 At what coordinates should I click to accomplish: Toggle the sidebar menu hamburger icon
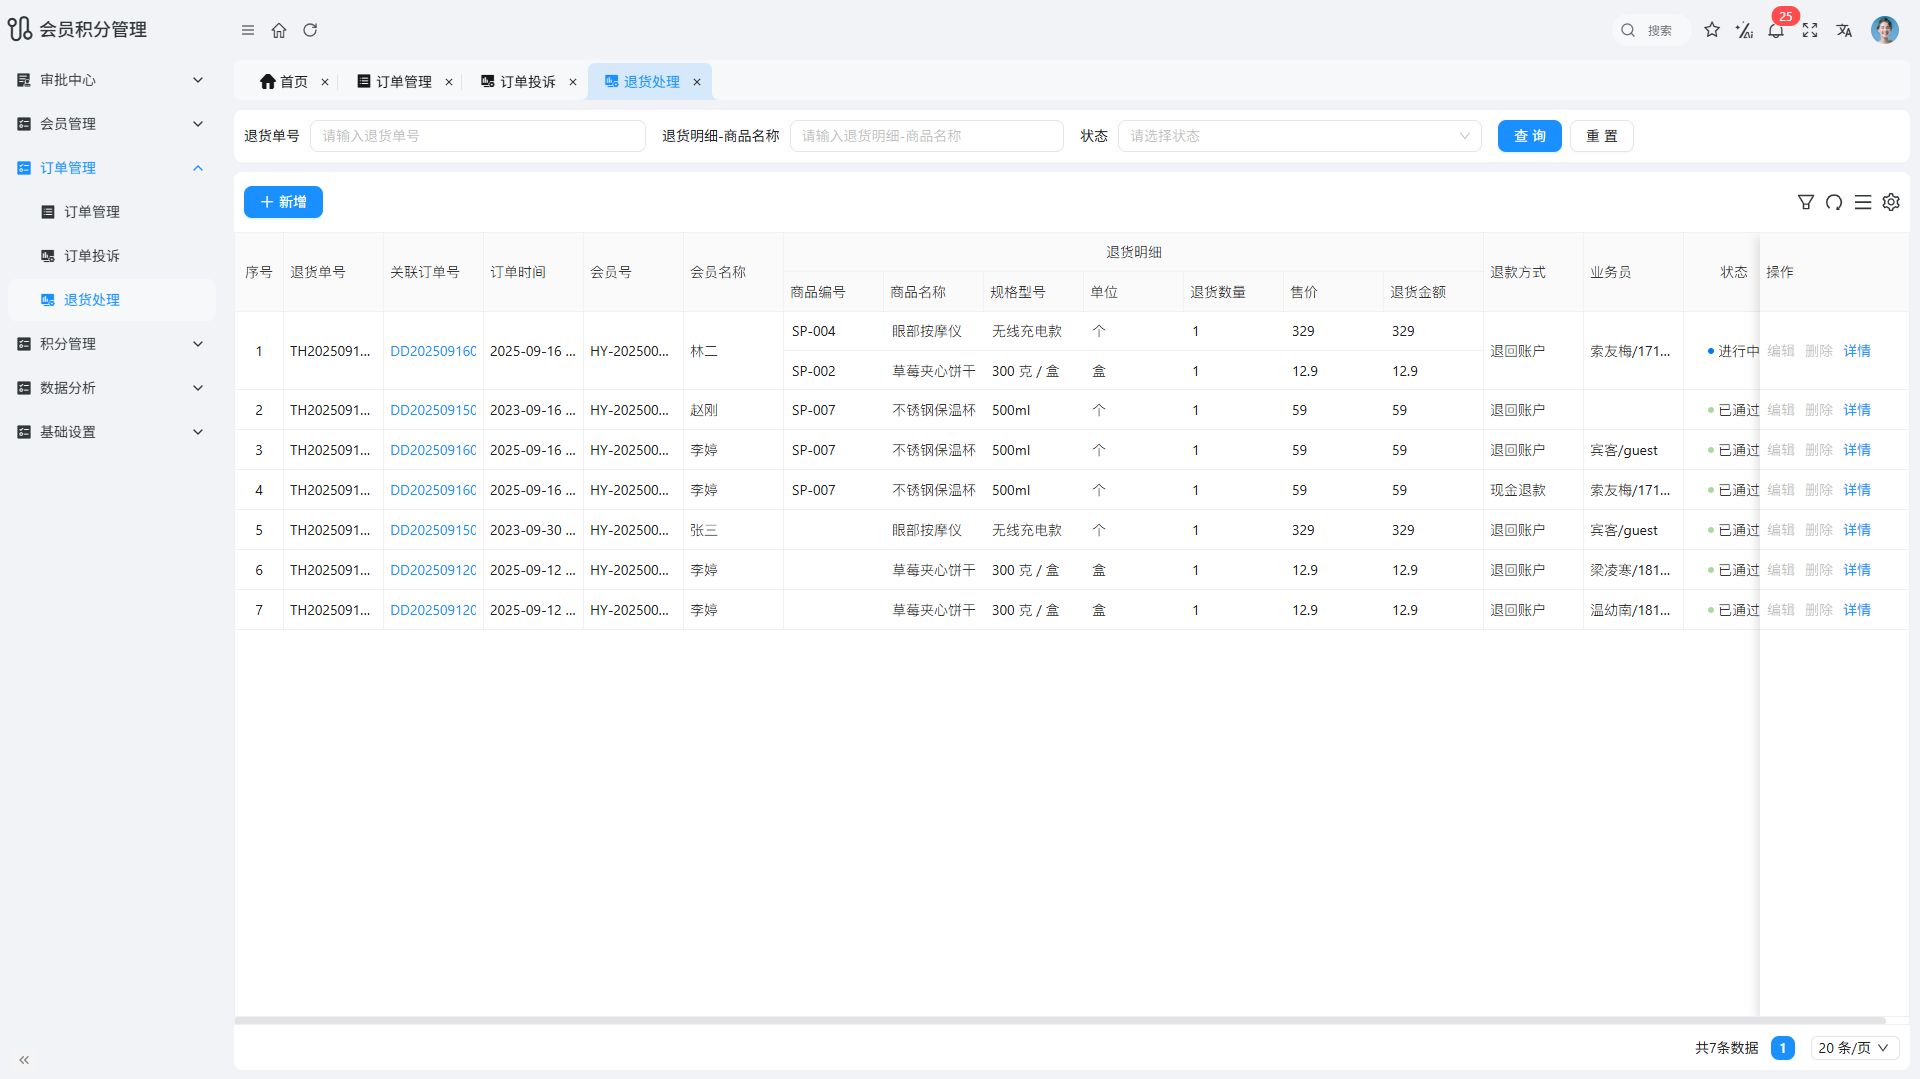click(248, 30)
